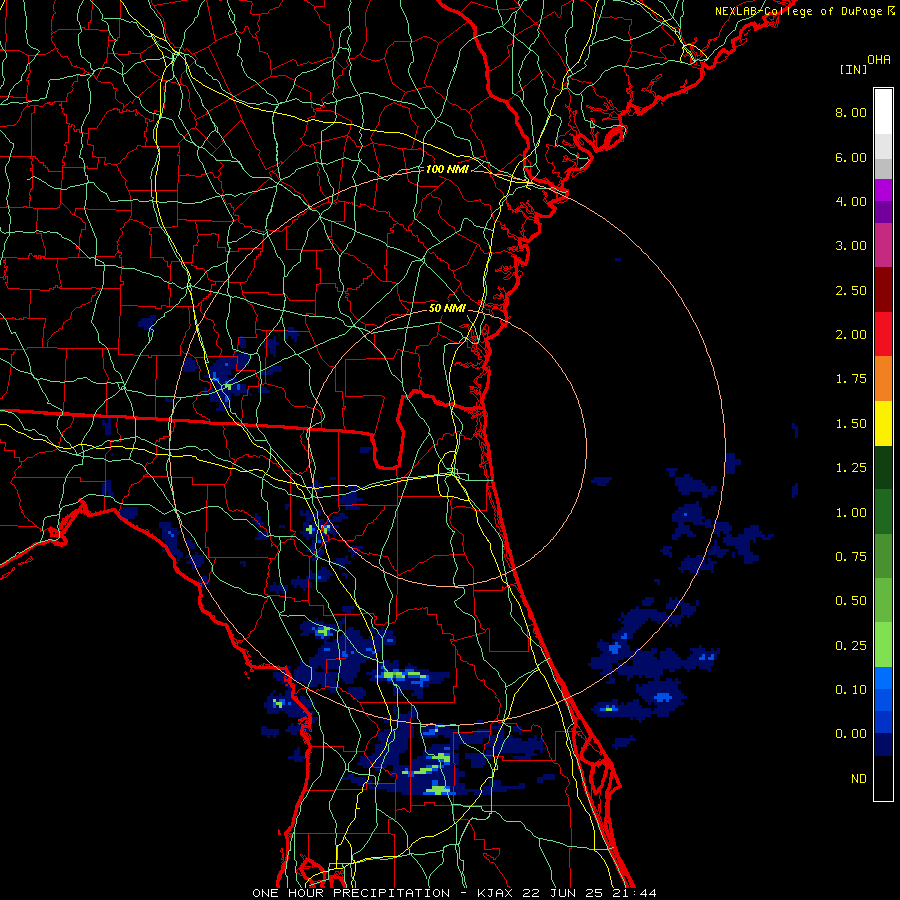Pick the black ND legend swatch

[883, 778]
